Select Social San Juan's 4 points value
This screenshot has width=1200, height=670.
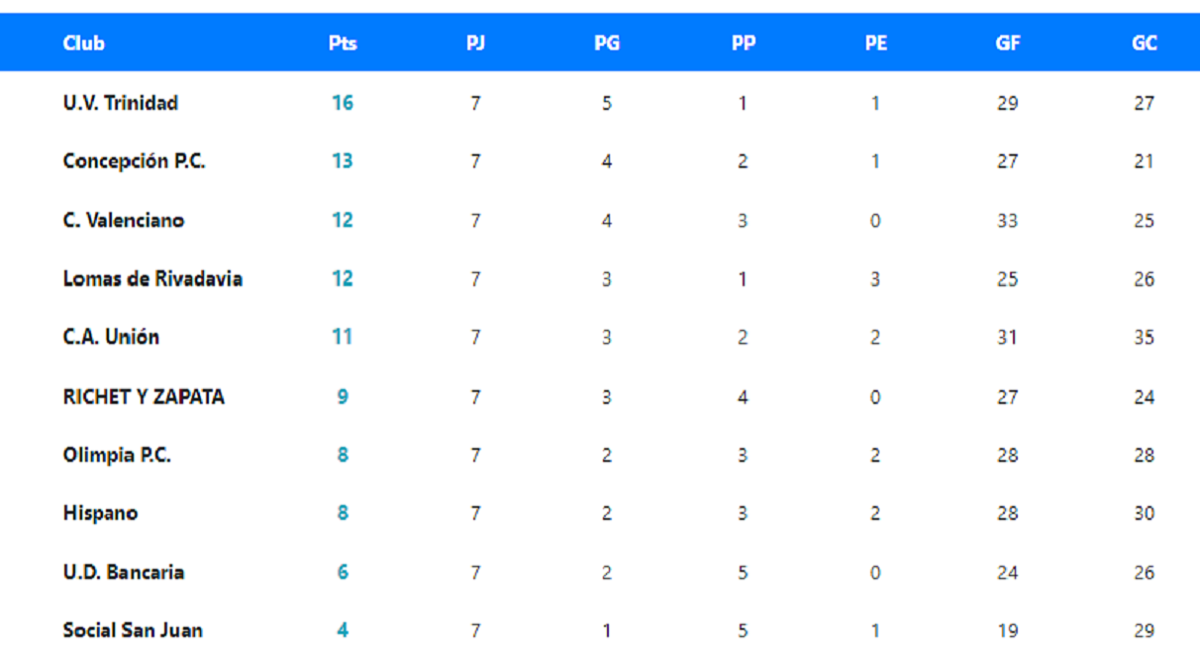click(x=342, y=630)
